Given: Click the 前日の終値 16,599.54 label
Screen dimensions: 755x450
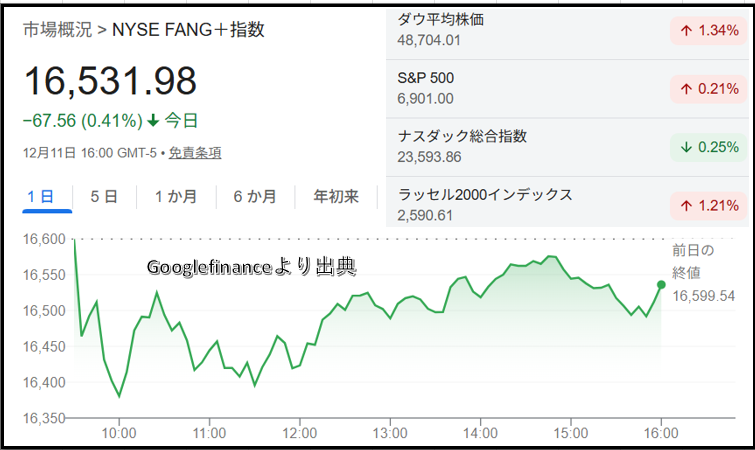Looking at the screenshot, I should [x=703, y=273].
